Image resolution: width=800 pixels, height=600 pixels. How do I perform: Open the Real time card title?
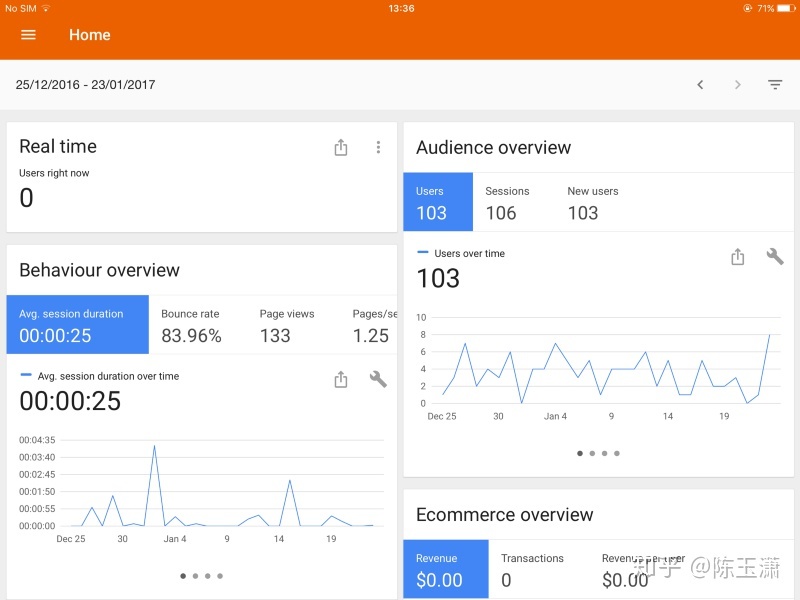click(x=58, y=146)
